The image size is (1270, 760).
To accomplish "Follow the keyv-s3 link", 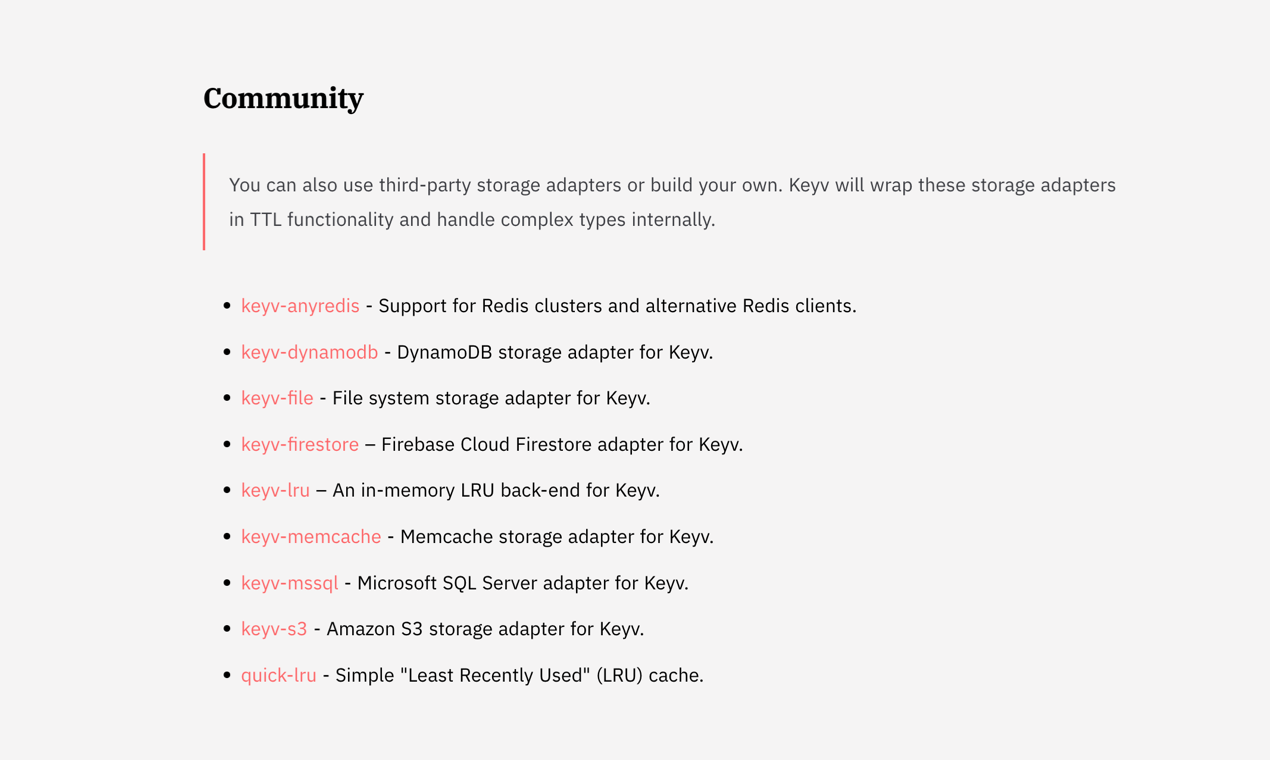I will (x=274, y=629).
